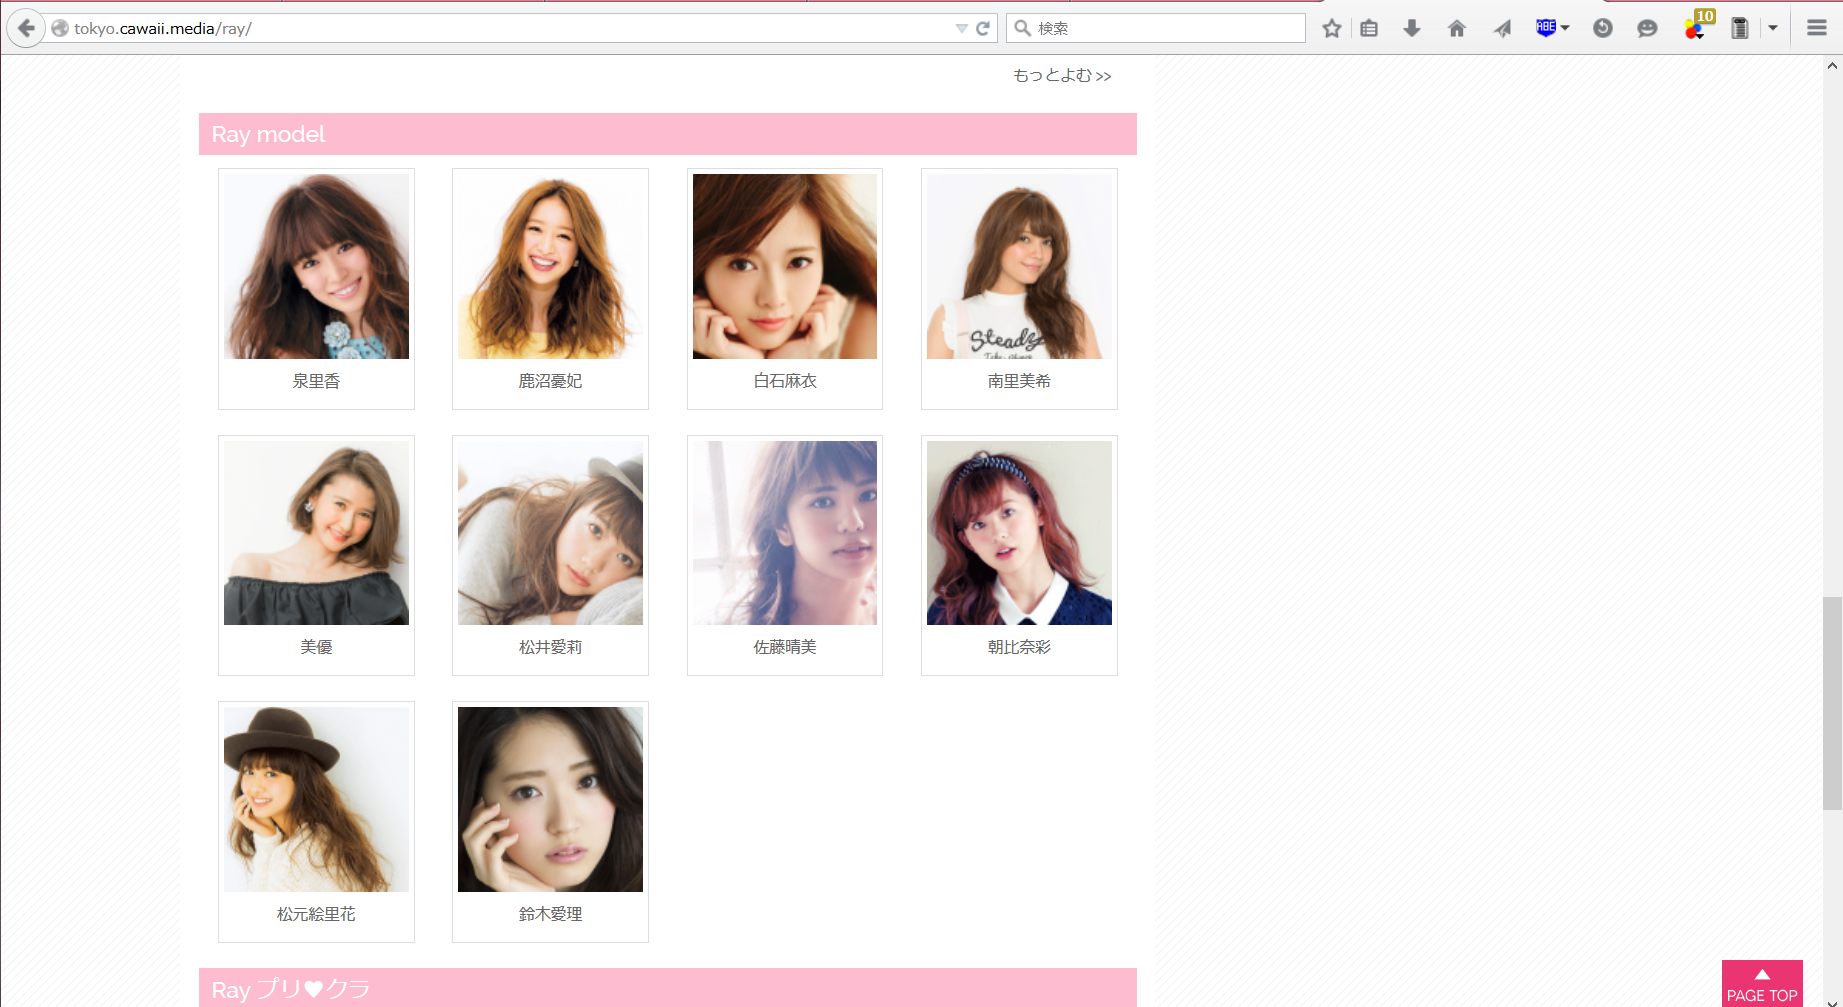The width and height of the screenshot is (1843, 1007).
Task: Open the 美優 model photo
Action: click(316, 533)
